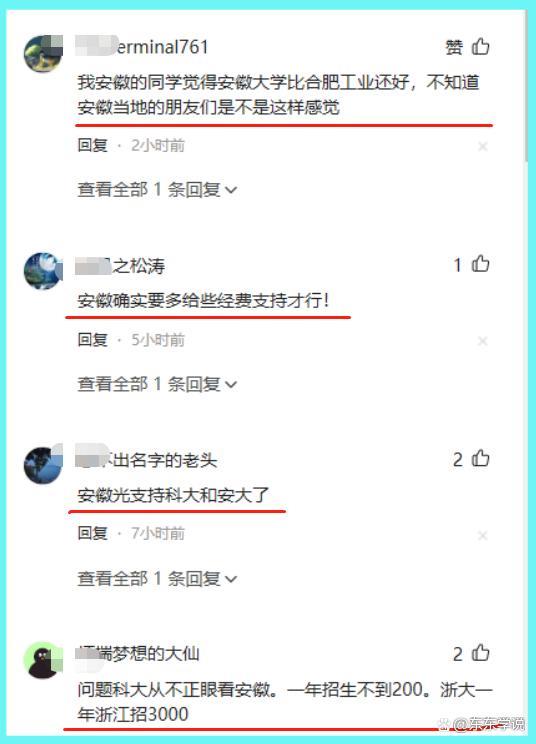
Task: Expand all replies under 经费支持 comment
Action: pyautogui.click(x=157, y=384)
